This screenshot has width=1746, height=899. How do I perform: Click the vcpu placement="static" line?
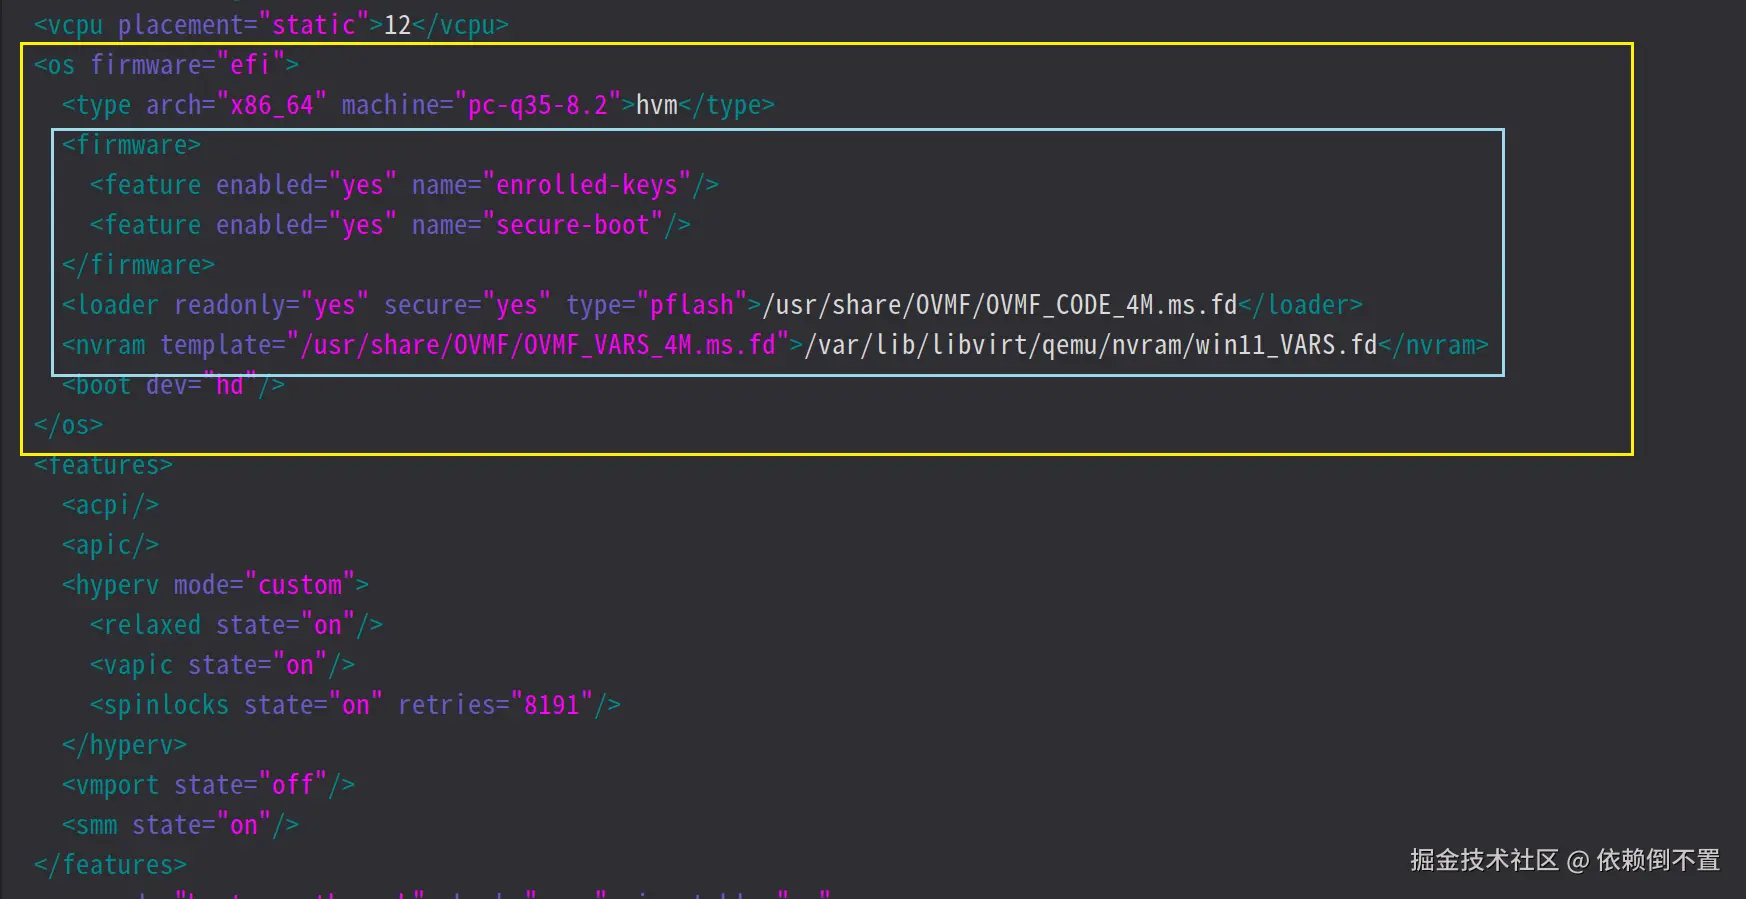[x=271, y=25]
